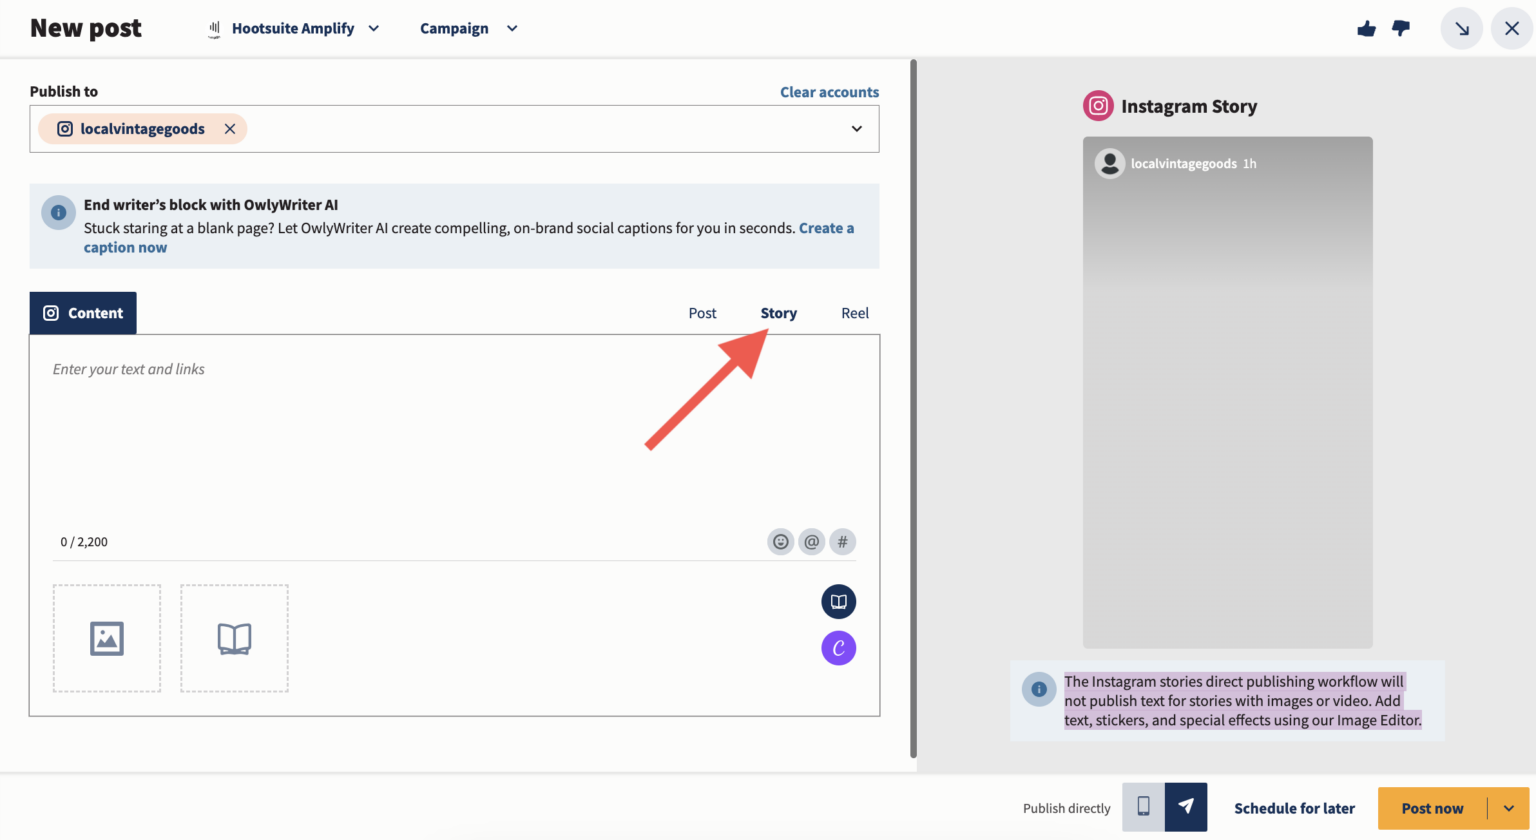The height and width of the screenshot is (840, 1536).
Task: Expand the Campaign dropdown
Action: [468, 29]
